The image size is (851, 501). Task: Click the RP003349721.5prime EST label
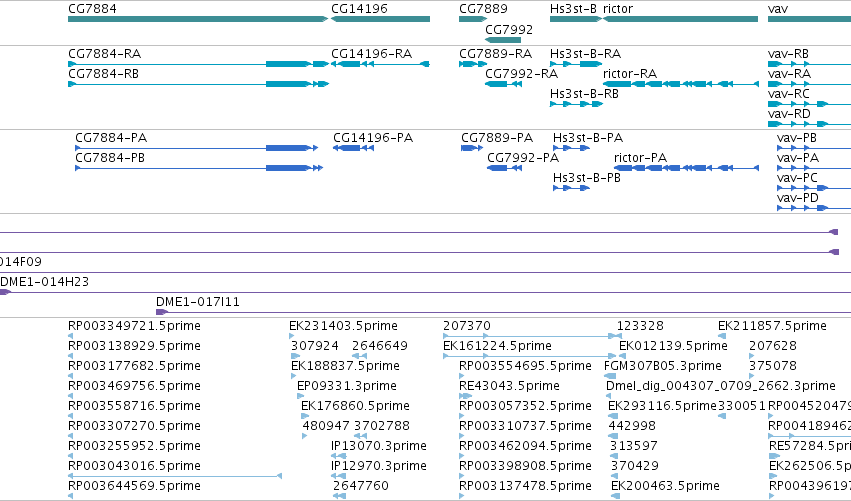[x=135, y=326]
